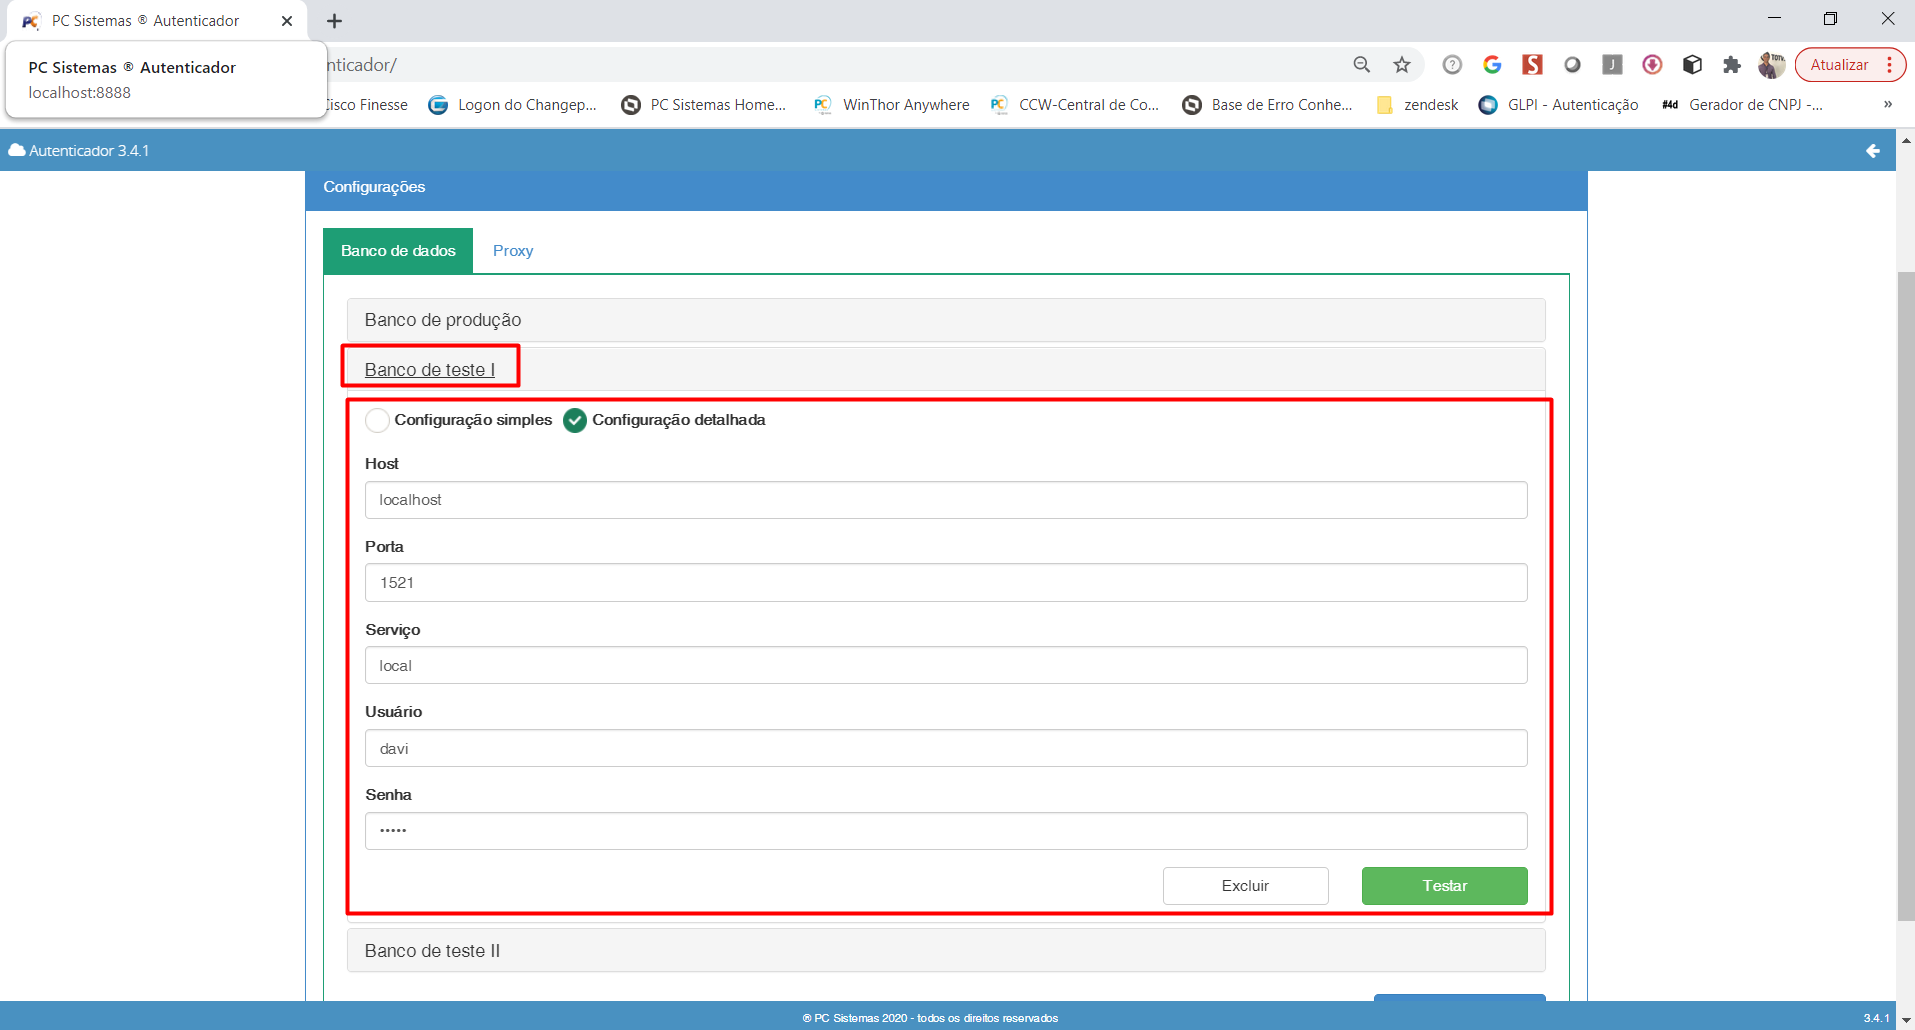Select the Configuração simples radio option
The width and height of the screenshot is (1915, 1030).
pyautogui.click(x=377, y=421)
